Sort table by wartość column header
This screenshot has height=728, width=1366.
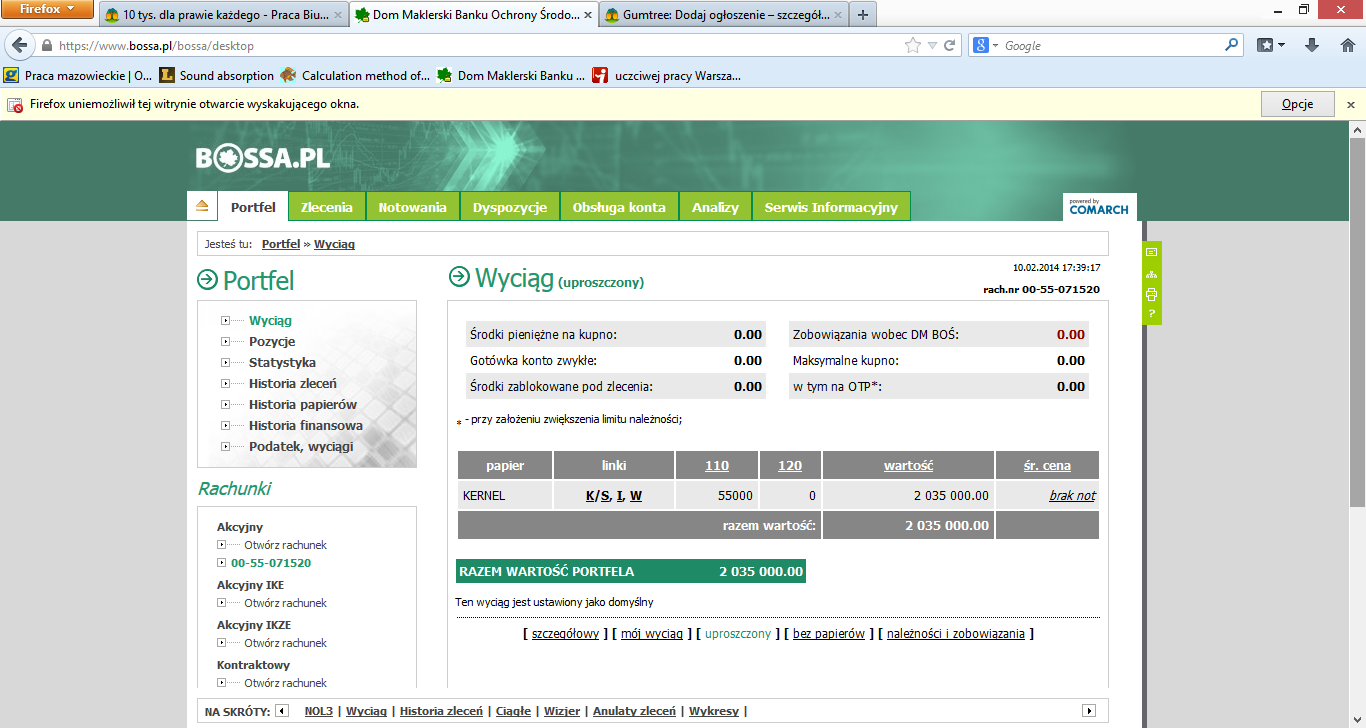tap(908, 466)
